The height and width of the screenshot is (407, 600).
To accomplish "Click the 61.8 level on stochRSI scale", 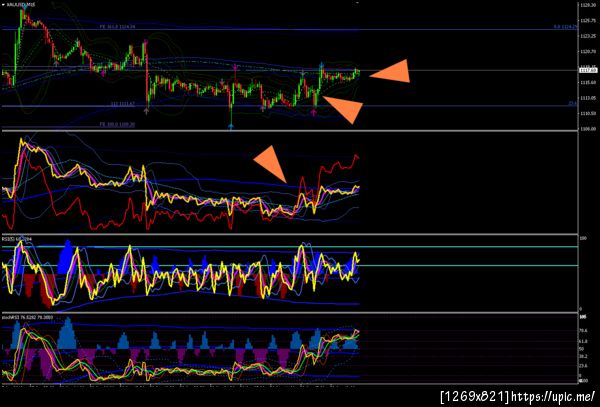I will click(584, 341).
